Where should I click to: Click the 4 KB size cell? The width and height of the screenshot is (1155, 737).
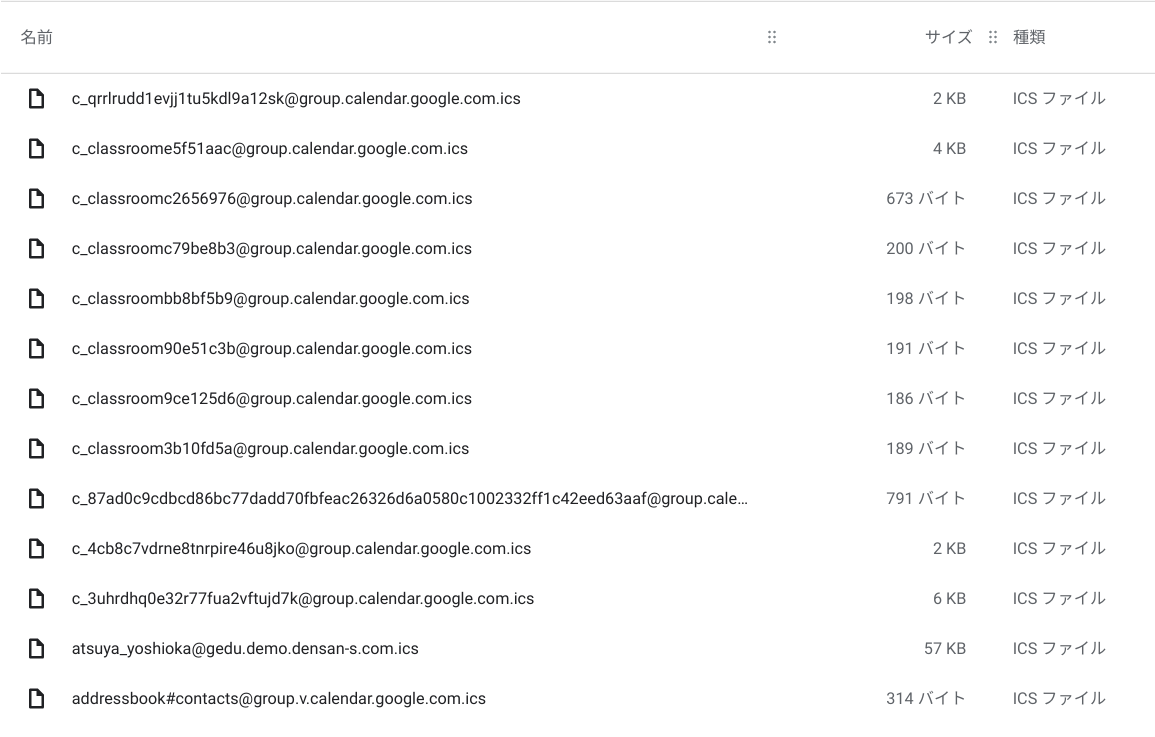(949, 149)
